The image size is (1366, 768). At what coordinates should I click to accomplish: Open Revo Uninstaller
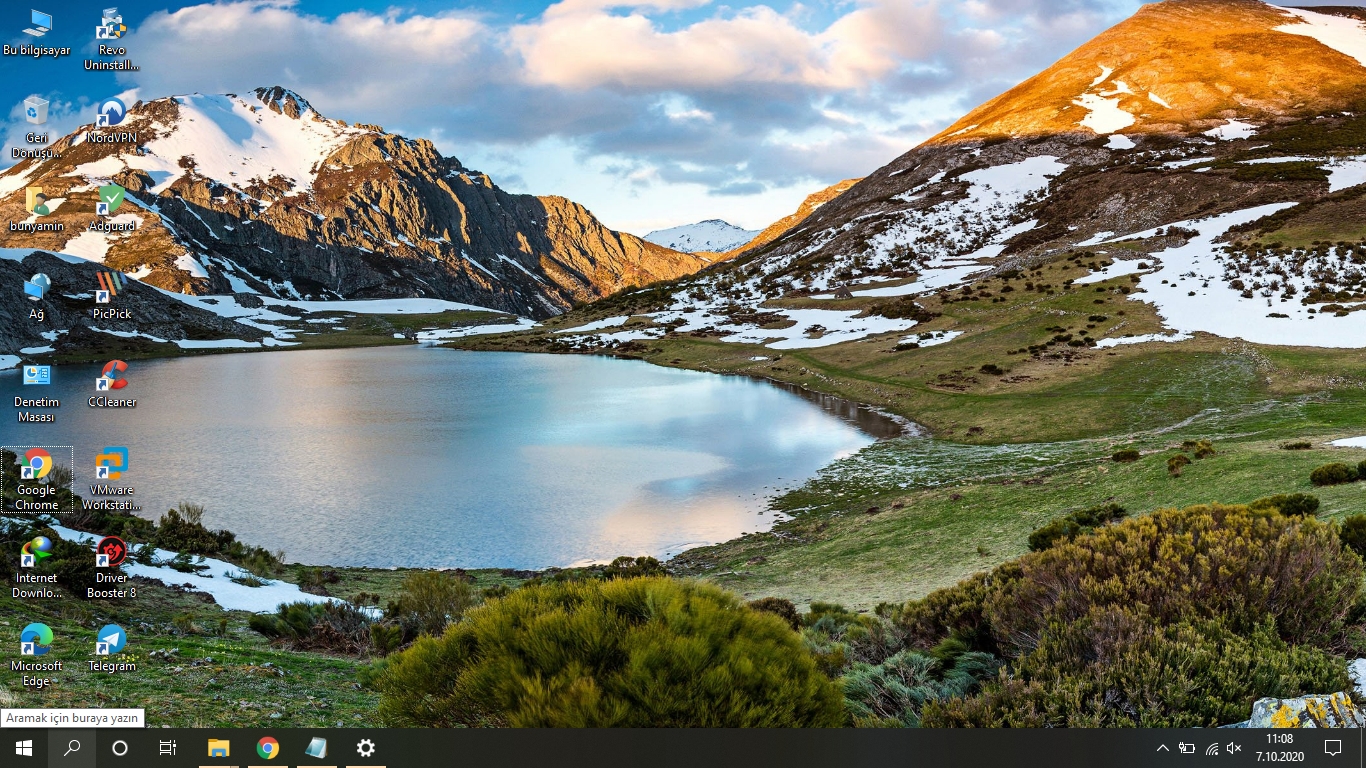111,24
